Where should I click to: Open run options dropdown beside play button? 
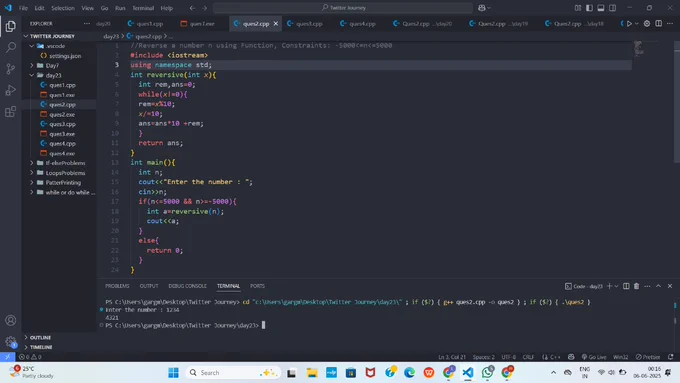click(637, 24)
